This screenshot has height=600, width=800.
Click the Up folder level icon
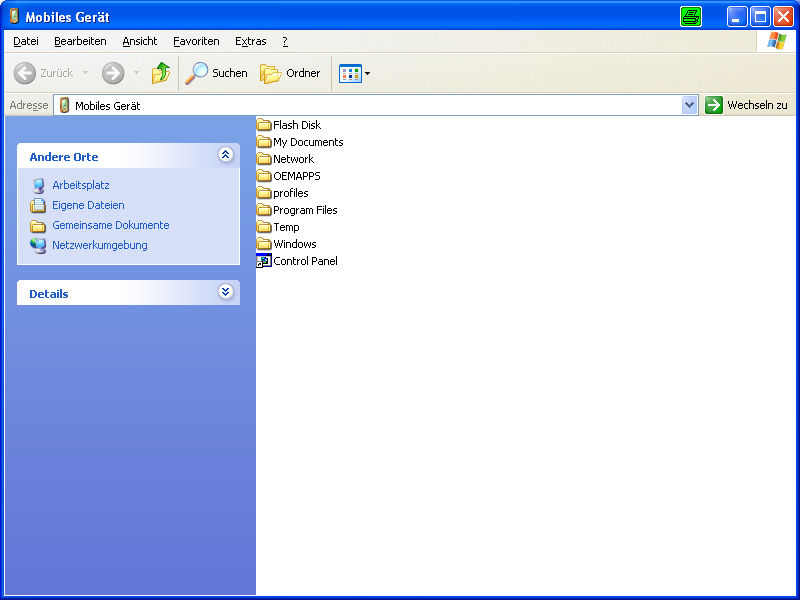[161, 73]
